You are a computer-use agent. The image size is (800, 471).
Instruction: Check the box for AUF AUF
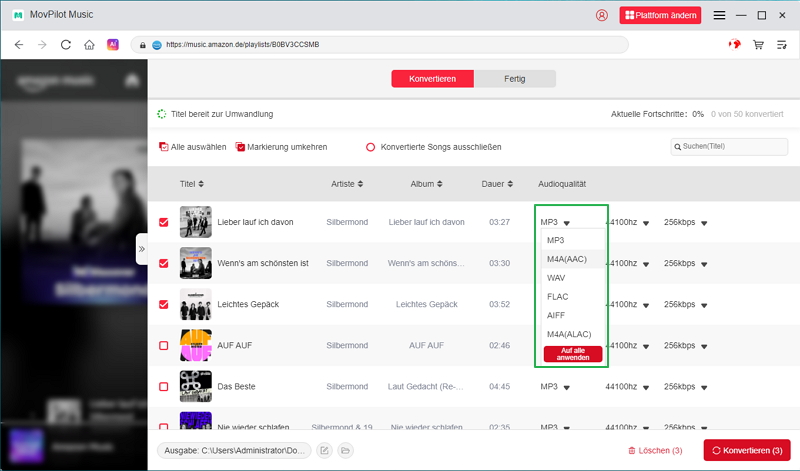click(x=164, y=345)
